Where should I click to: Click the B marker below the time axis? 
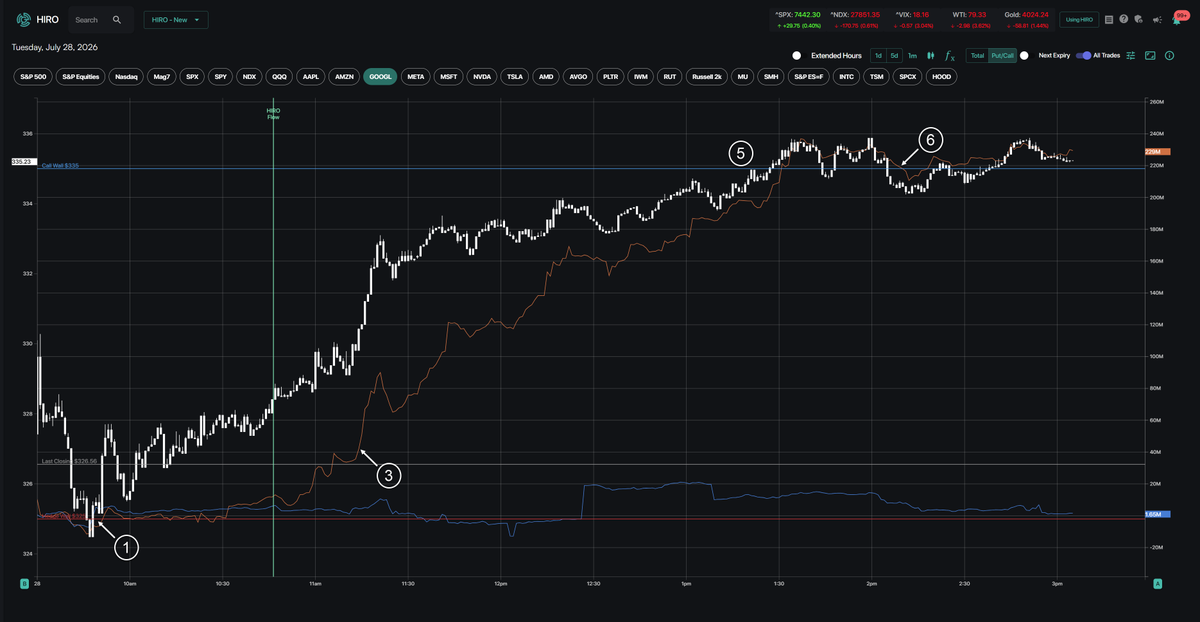(24, 582)
